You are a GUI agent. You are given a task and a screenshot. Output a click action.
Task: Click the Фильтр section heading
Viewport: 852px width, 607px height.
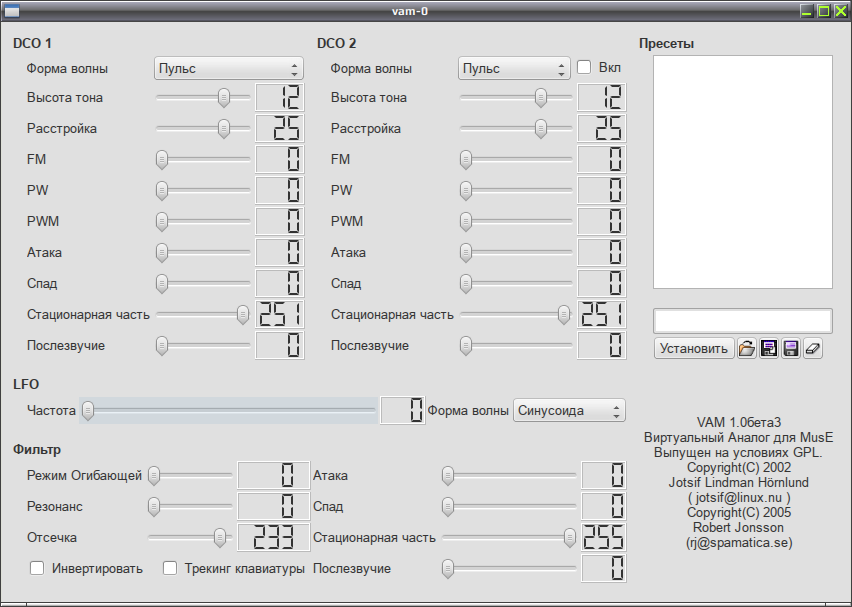point(37,450)
